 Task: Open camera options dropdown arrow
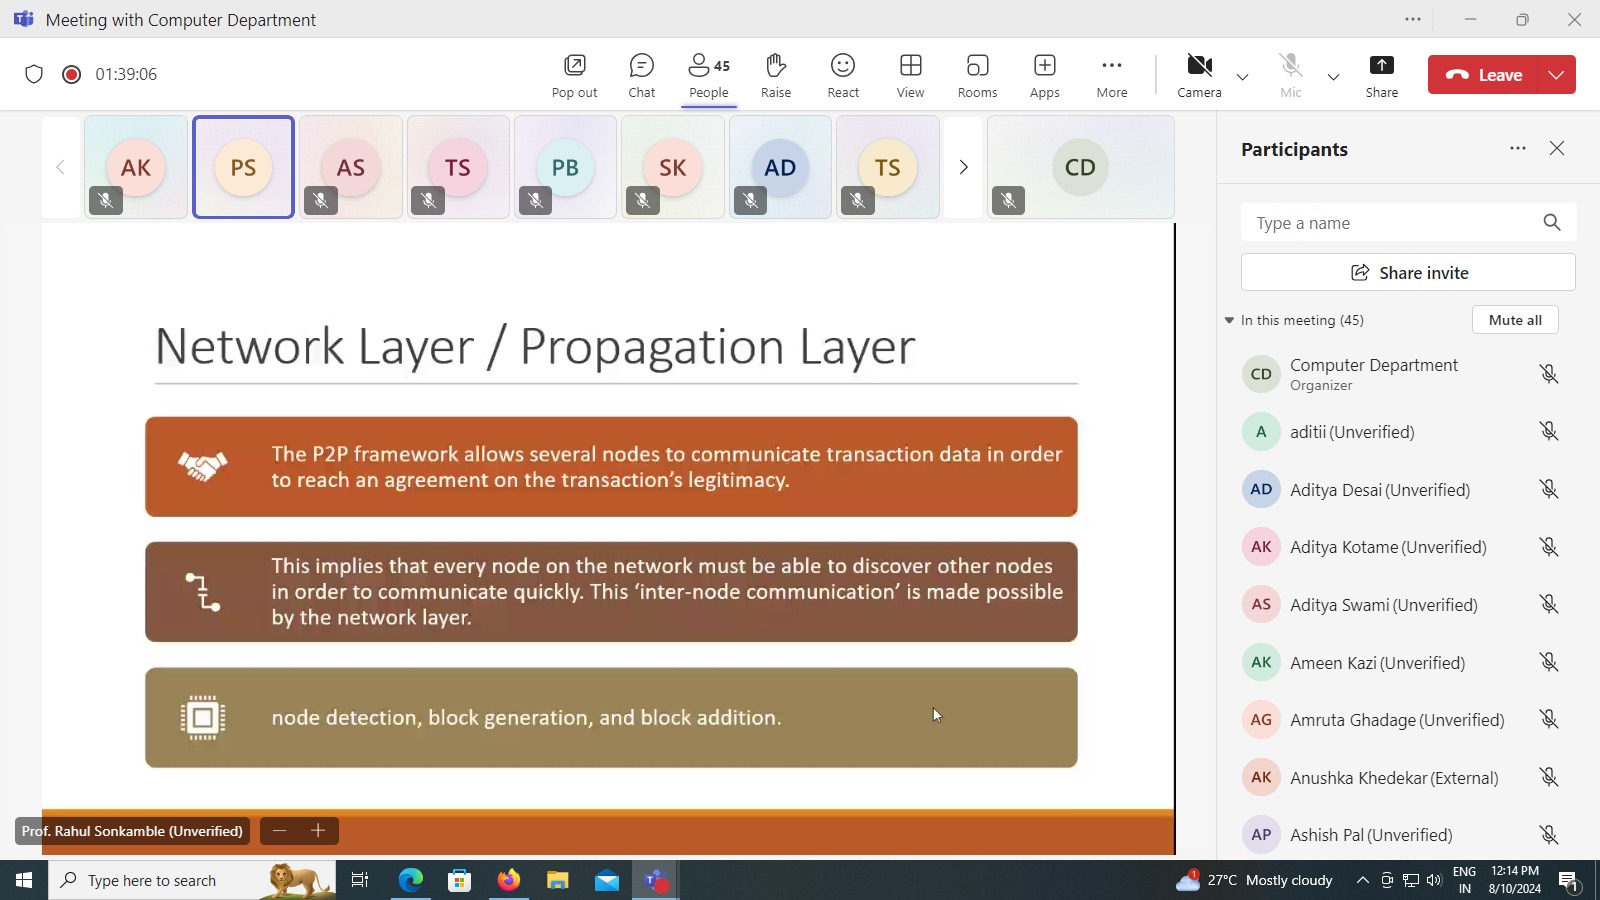[1242, 77]
